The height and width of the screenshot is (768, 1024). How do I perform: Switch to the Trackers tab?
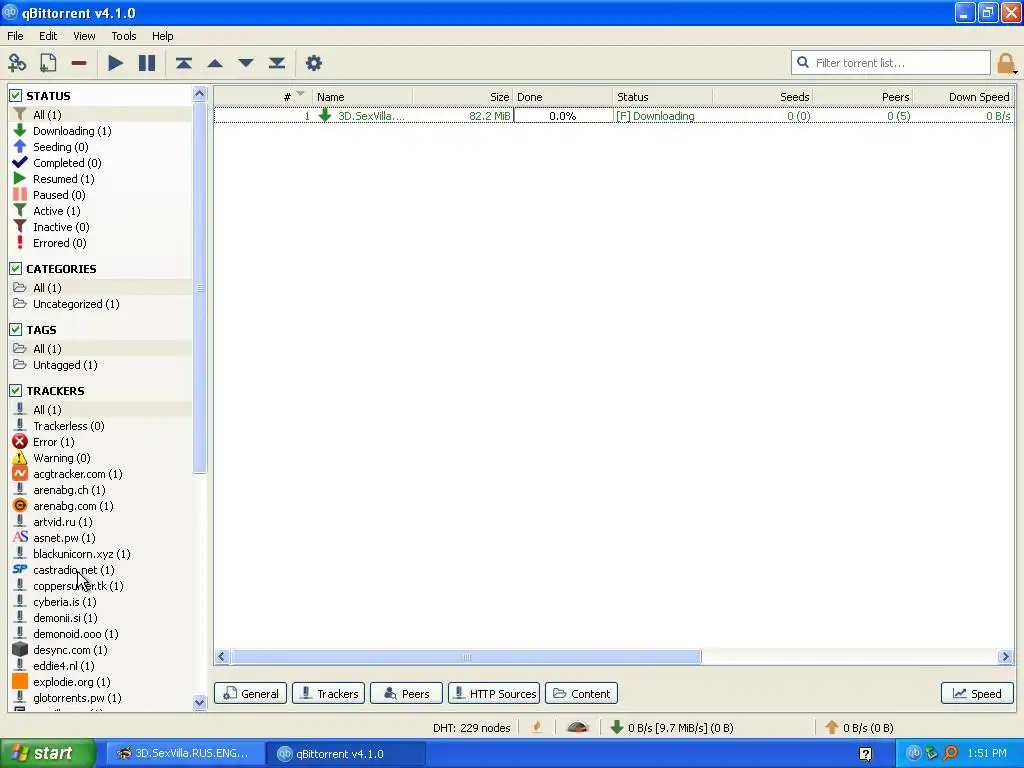point(328,694)
